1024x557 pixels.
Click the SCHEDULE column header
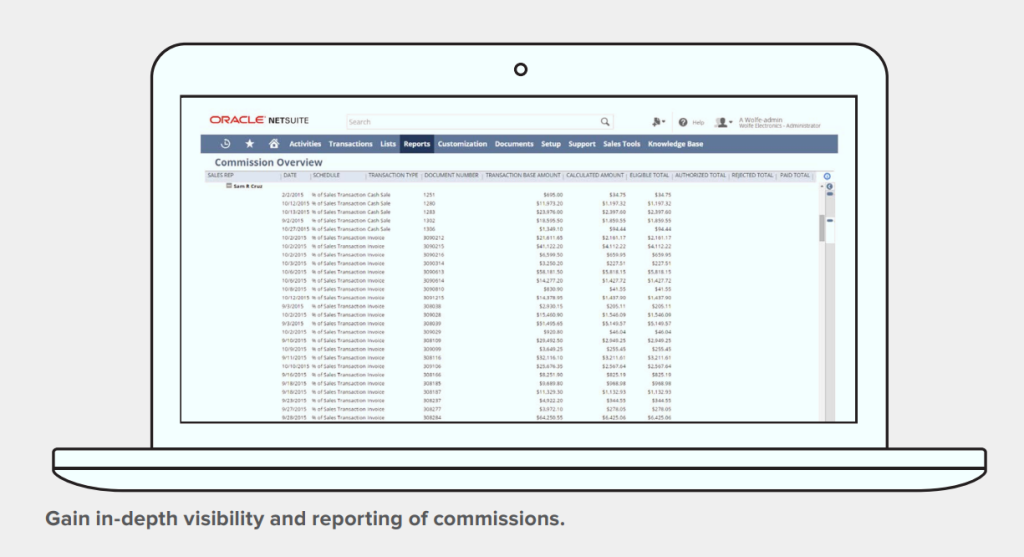(326, 175)
